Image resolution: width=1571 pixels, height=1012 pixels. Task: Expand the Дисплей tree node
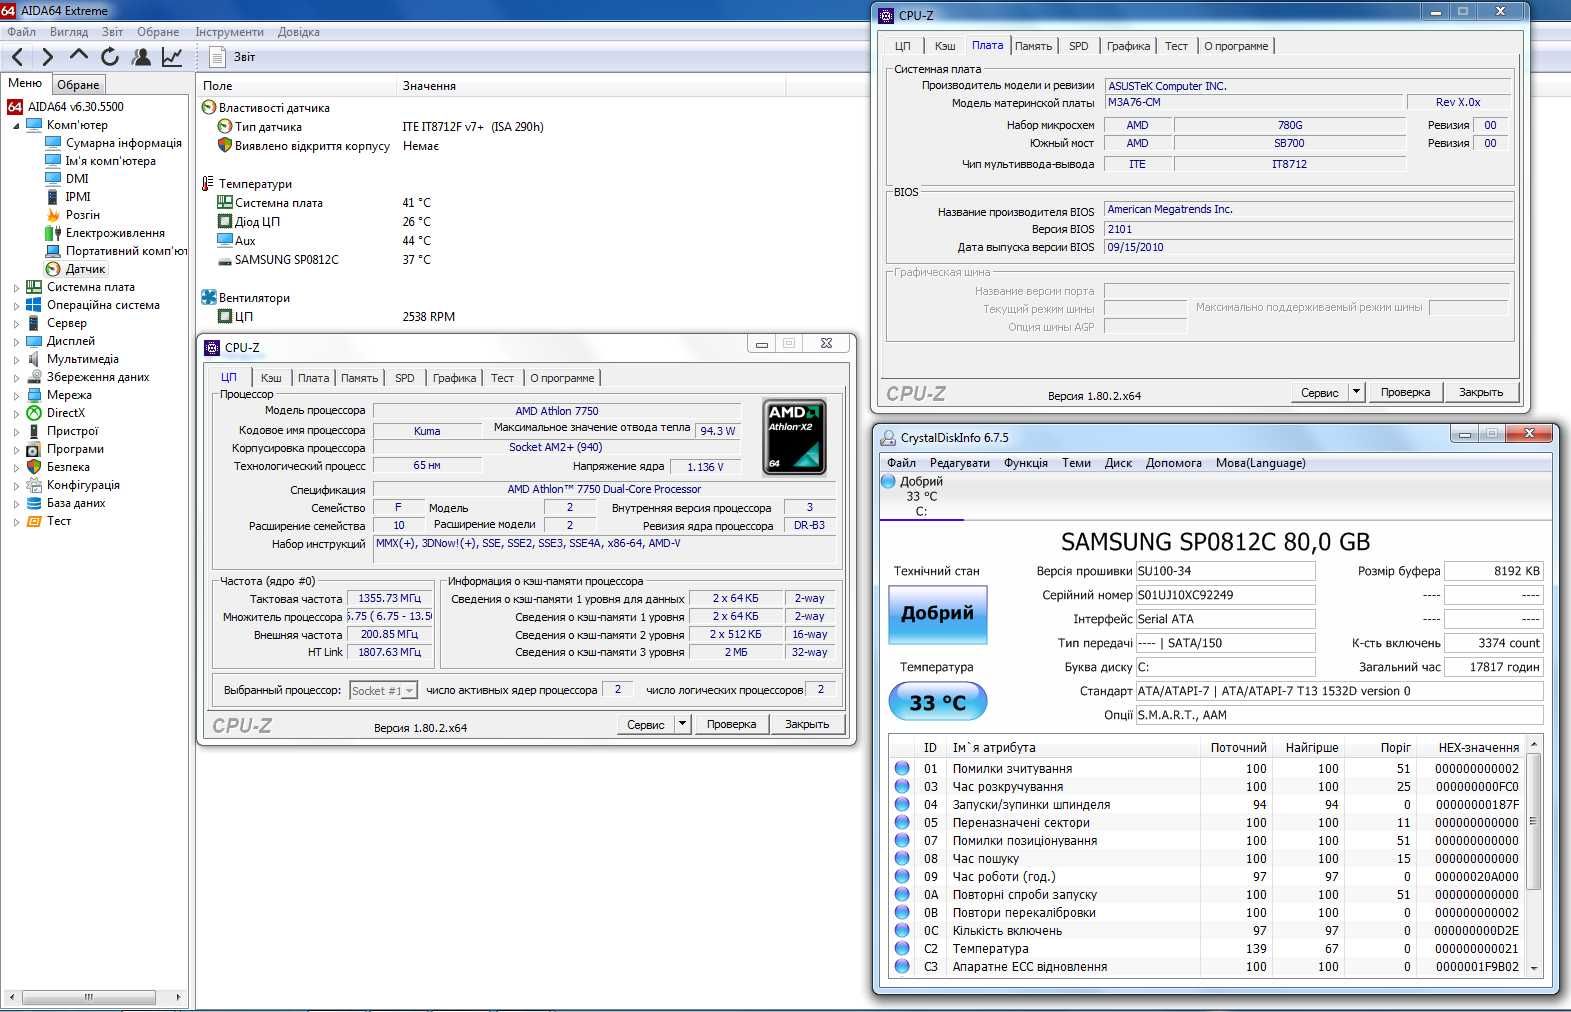16,341
